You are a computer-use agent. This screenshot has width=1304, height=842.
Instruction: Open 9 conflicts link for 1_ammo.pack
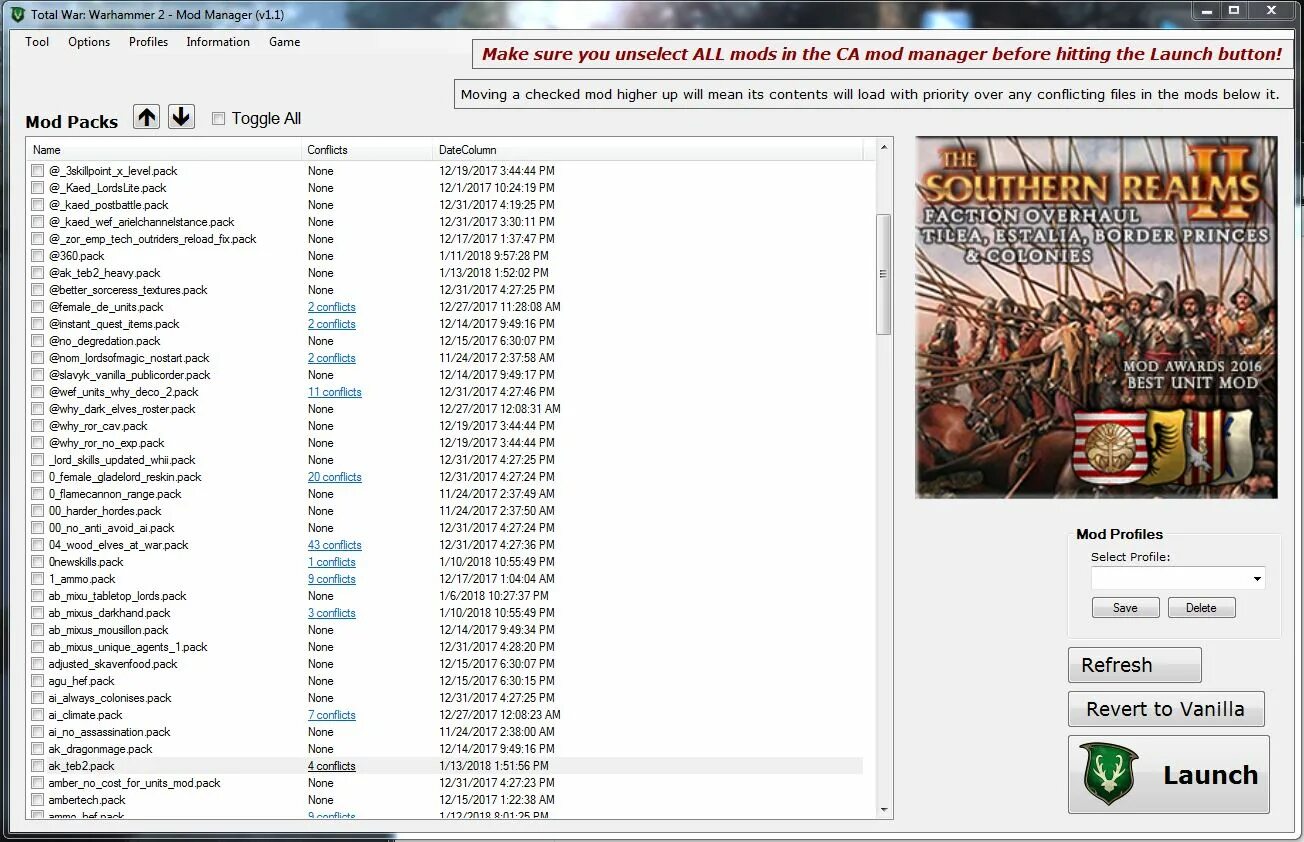pyautogui.click(x=332, y=579)
